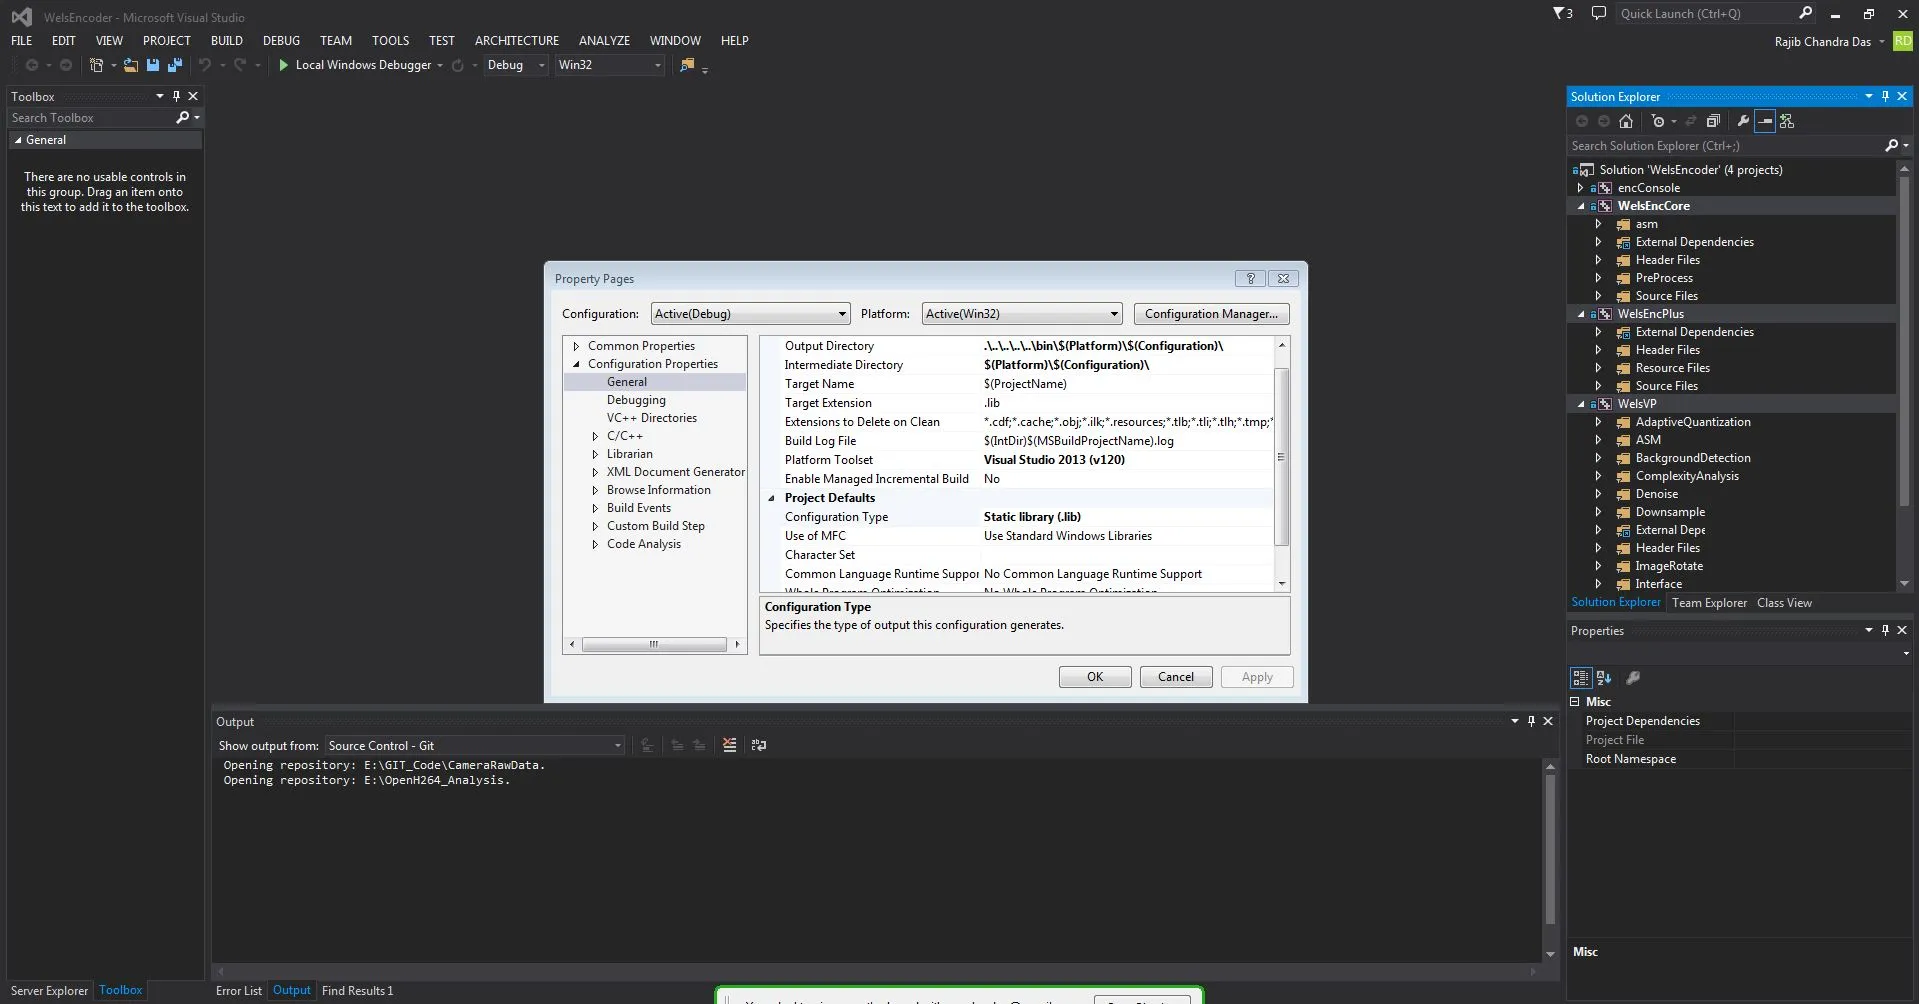Click OK in Property Pages dialog

(x=1095, y=677)
